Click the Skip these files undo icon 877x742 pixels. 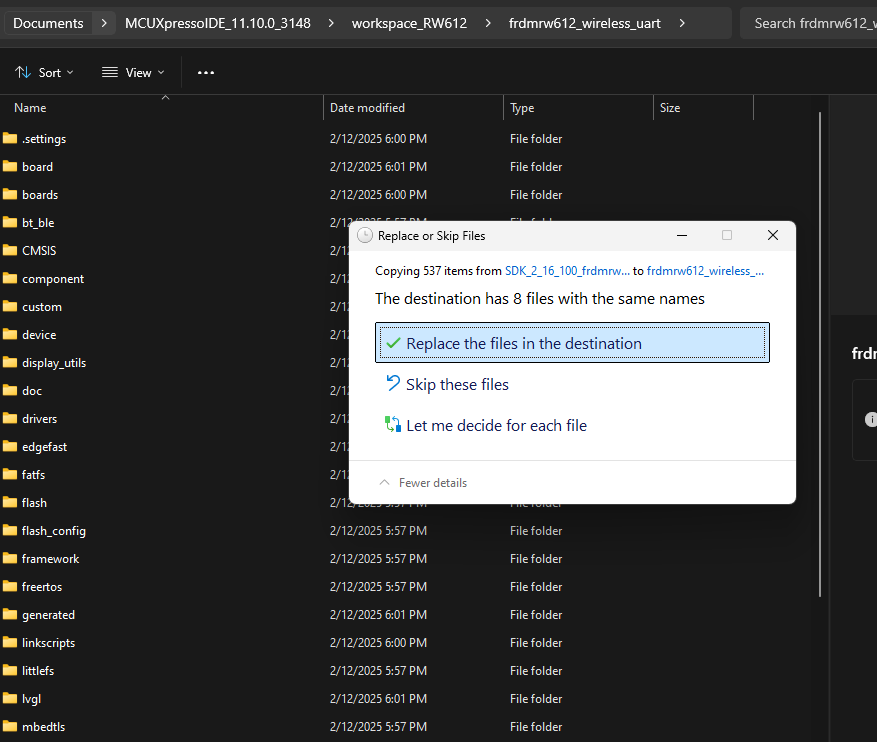393,384
